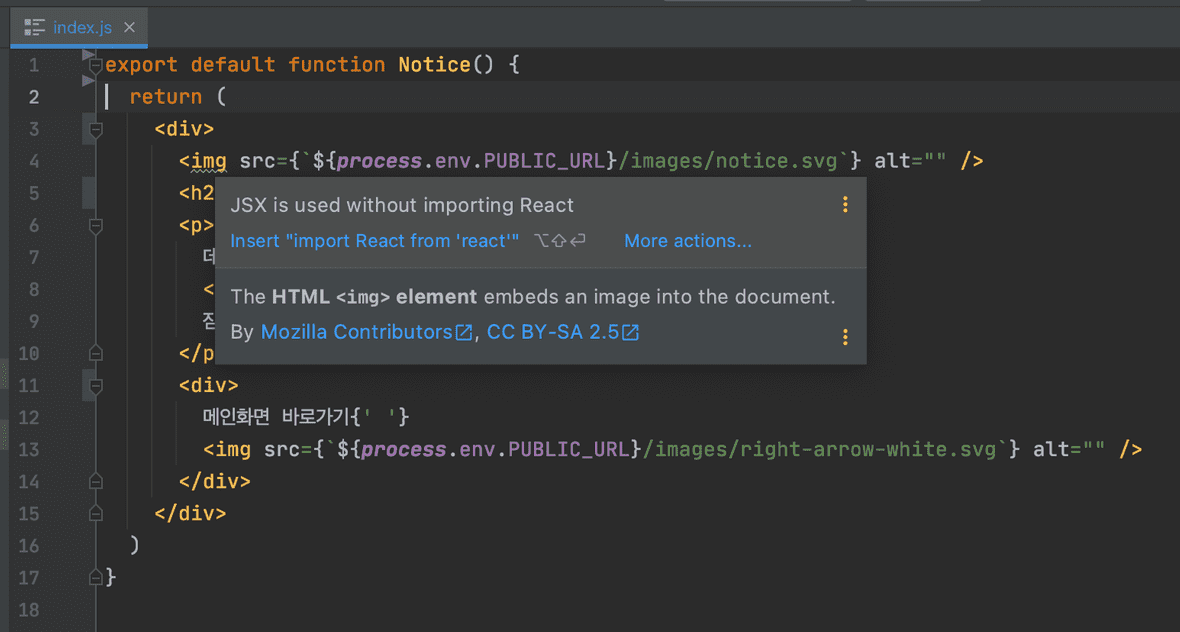Screen dimensions: 1180x632
Task: Click the index.js file type icon
Action: click(x=35, y=28)
